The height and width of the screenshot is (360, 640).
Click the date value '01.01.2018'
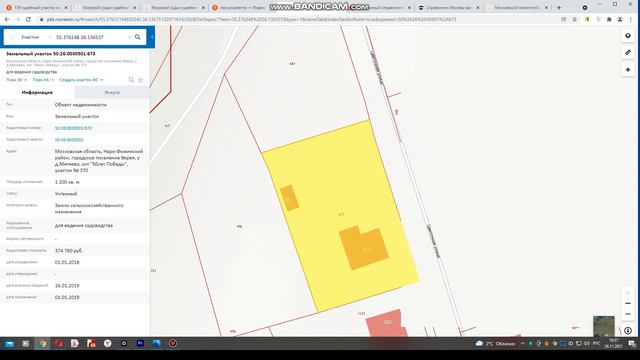(x=67, y=262)
